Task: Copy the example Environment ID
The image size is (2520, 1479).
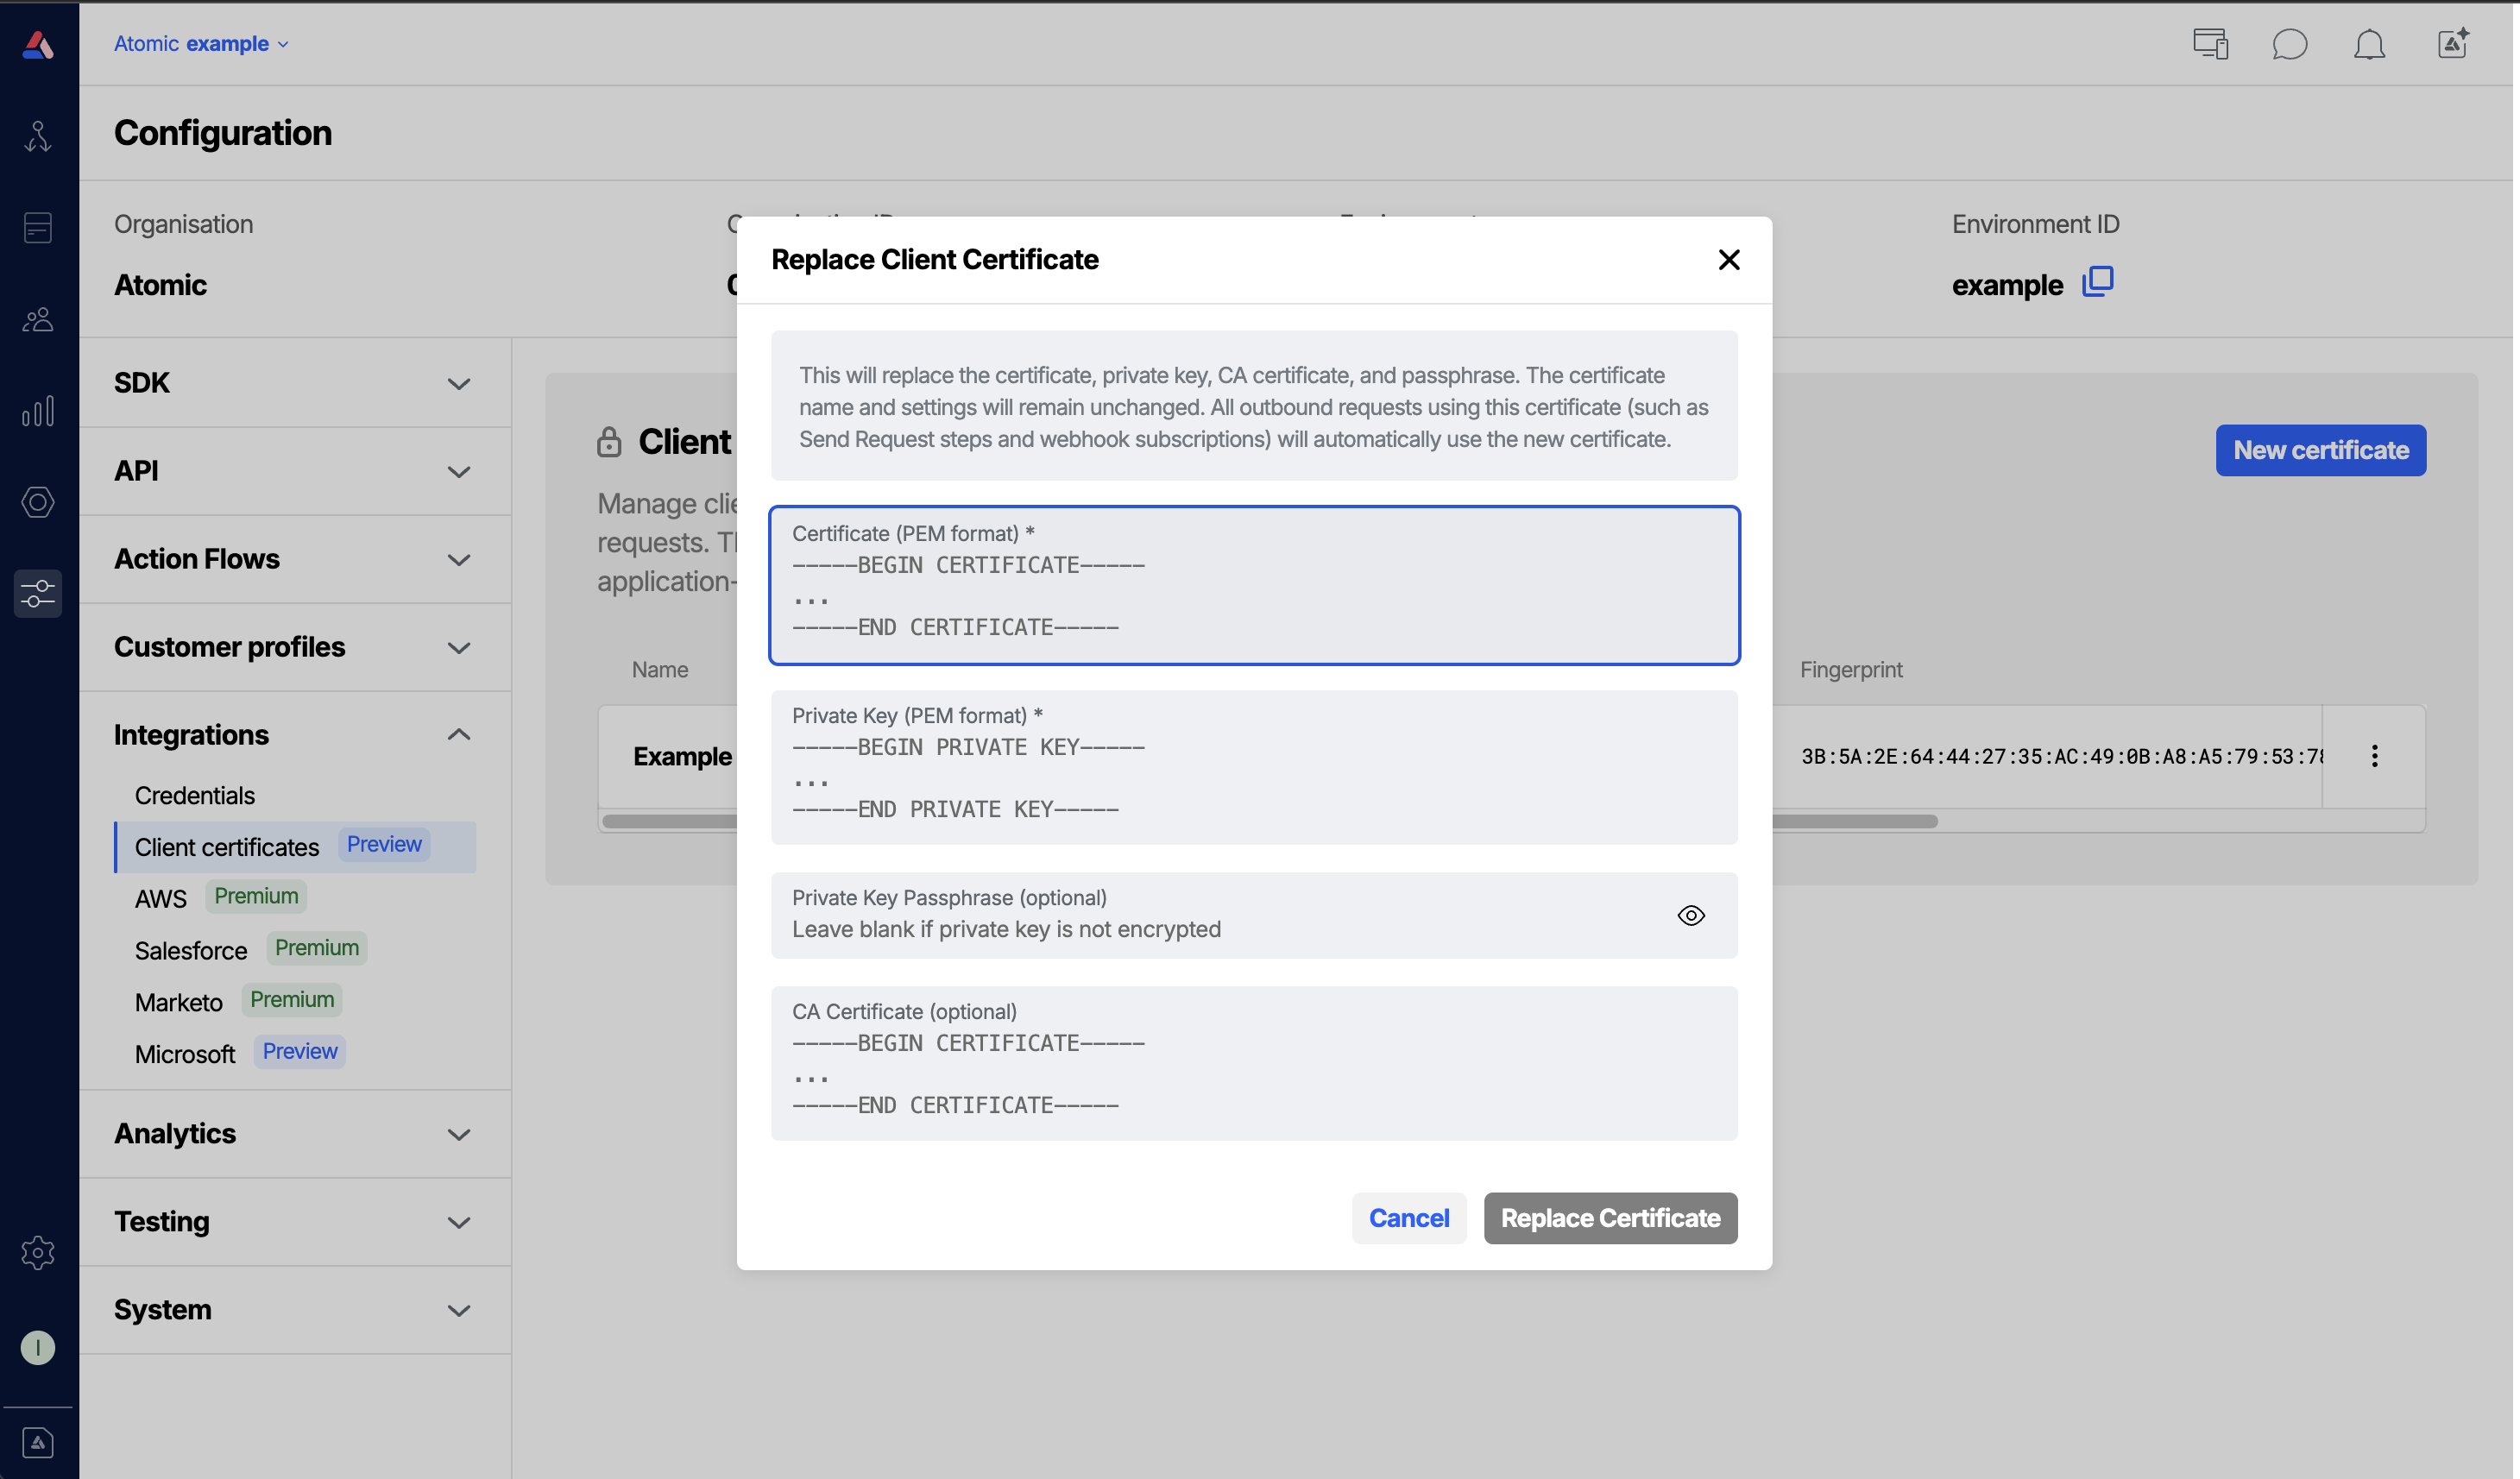Action: tap(2098, 283)
